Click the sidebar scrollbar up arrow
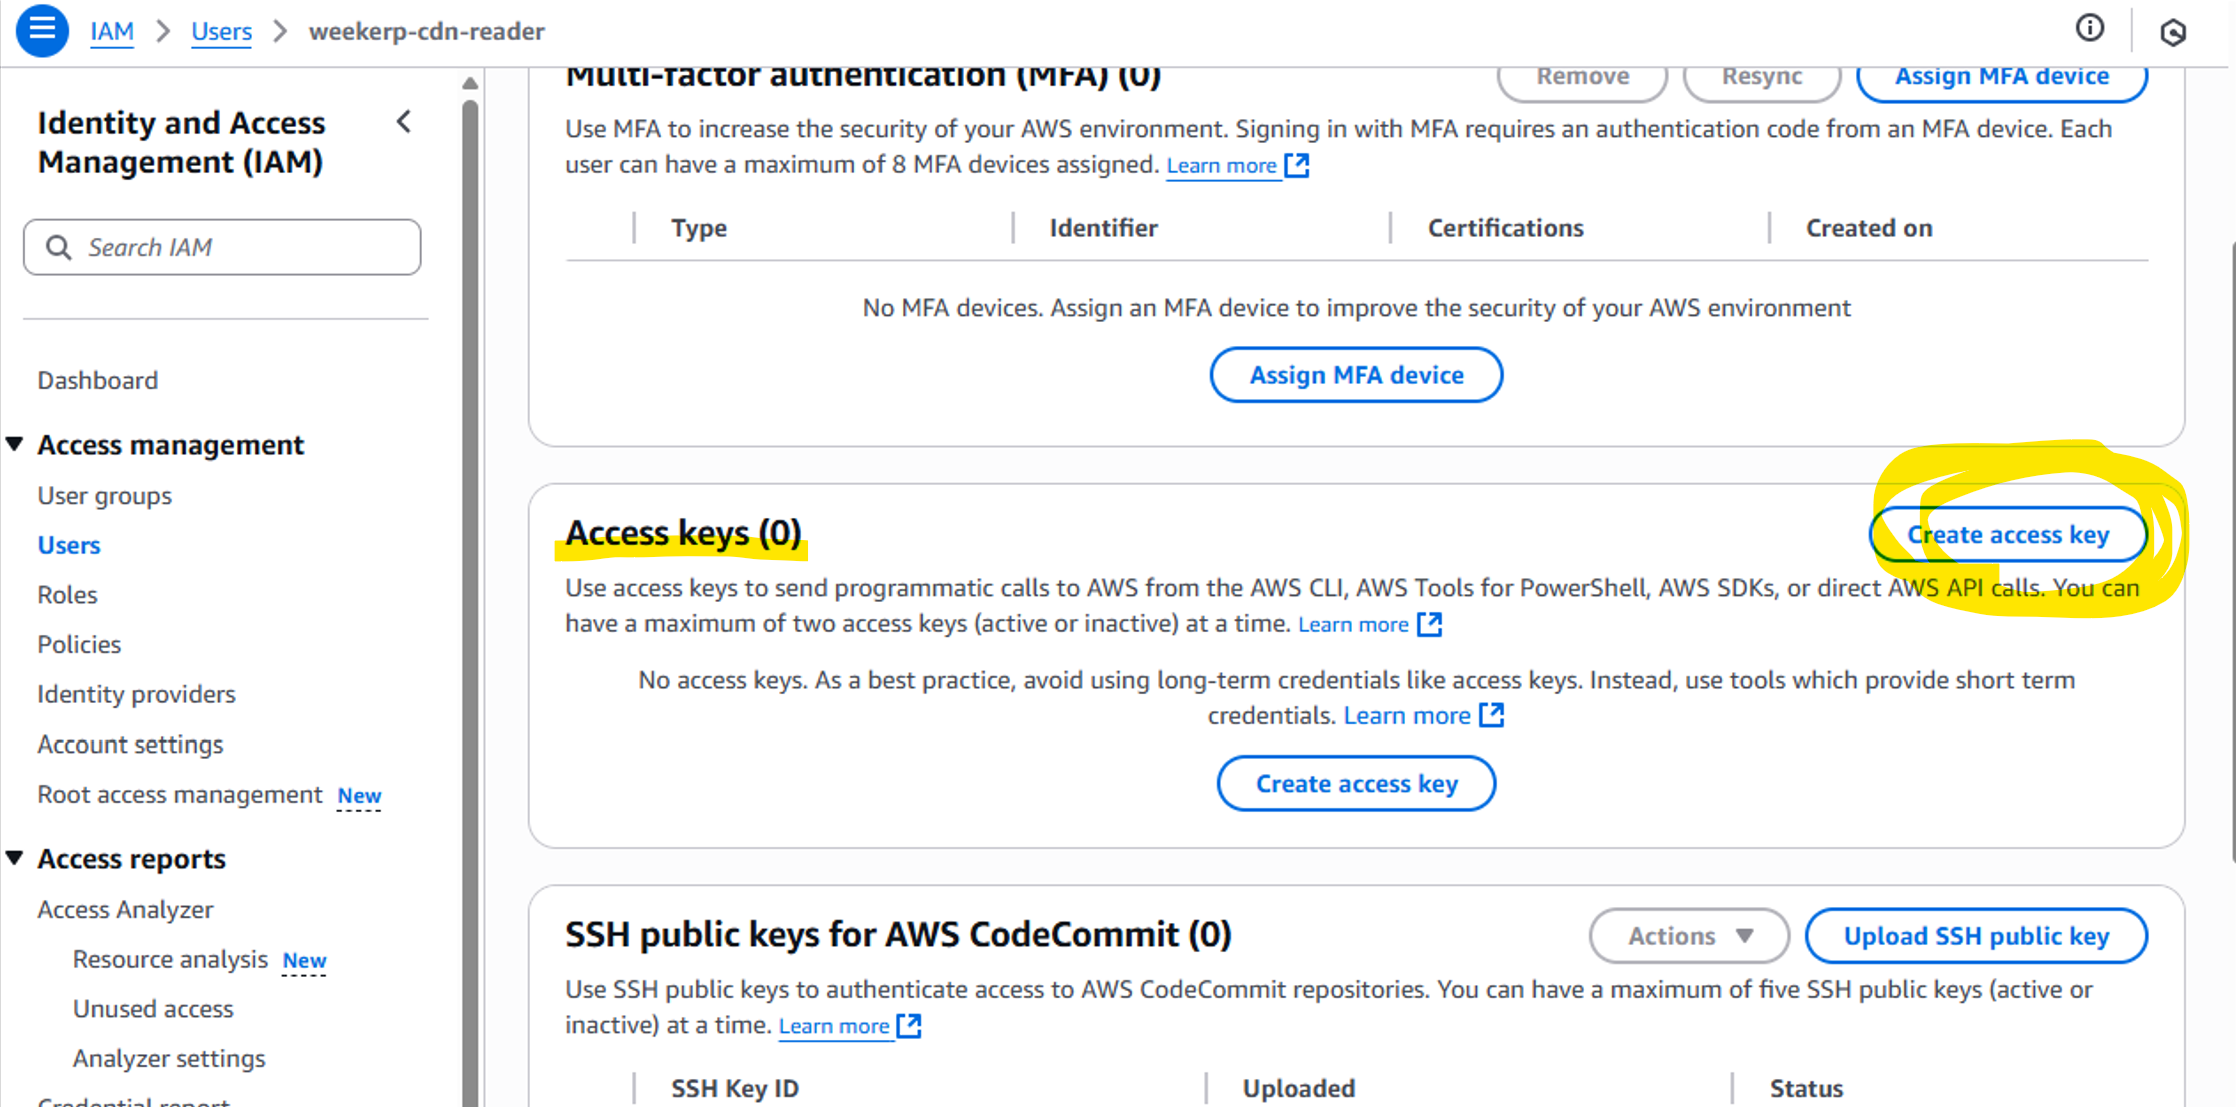 [x=470, y=83]
